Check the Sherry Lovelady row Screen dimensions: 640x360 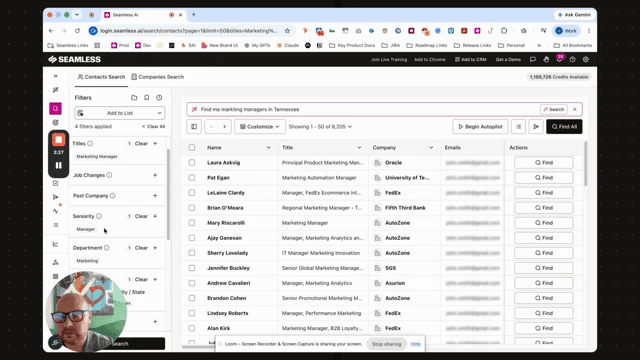[x=192, y=253]
